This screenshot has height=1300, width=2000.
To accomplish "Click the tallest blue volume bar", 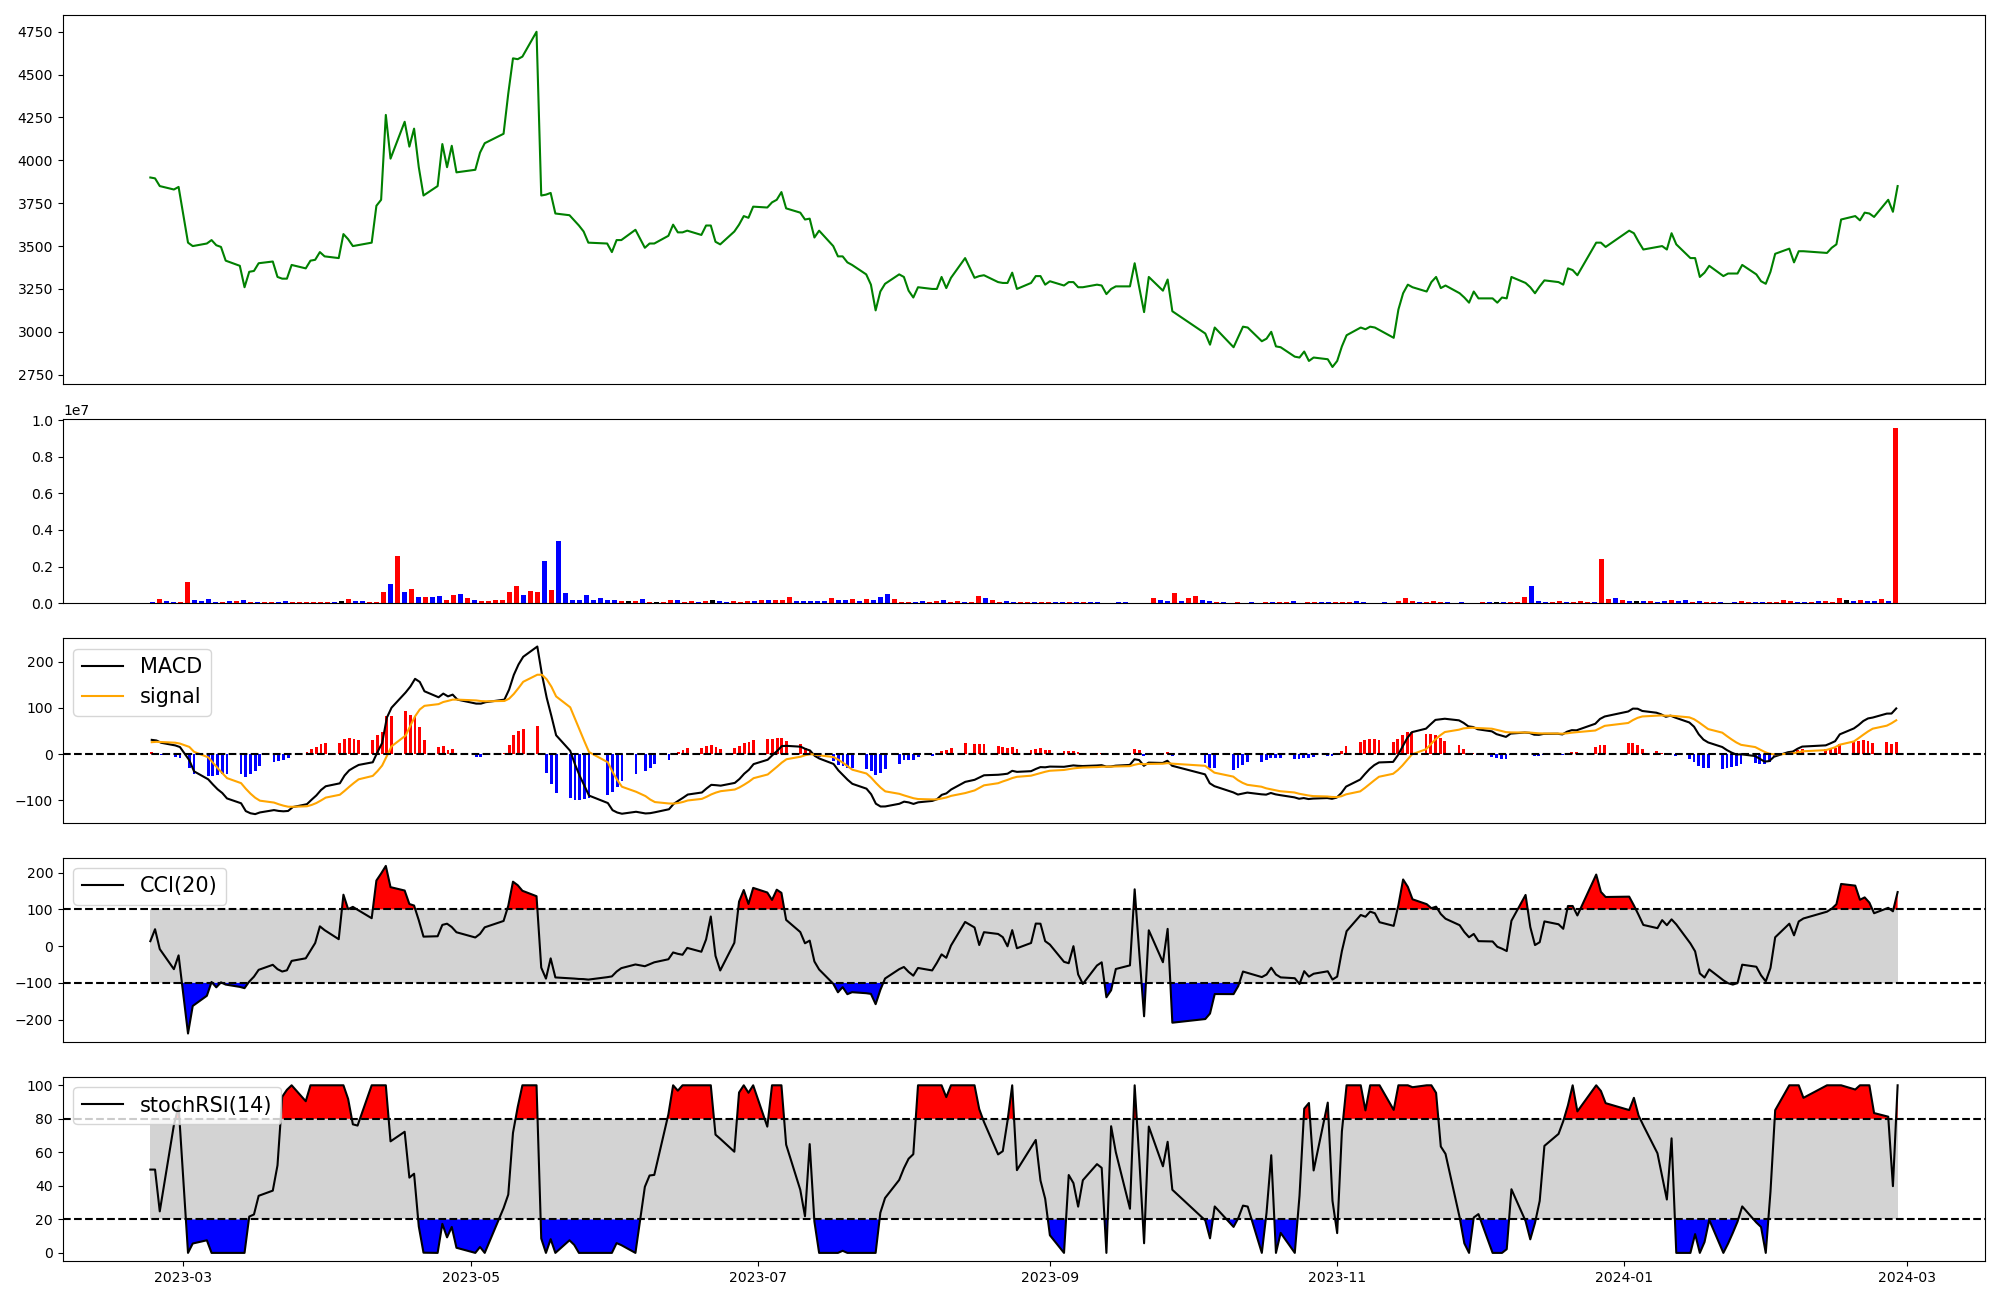I will pyautogui.click(x=559, y=572).
